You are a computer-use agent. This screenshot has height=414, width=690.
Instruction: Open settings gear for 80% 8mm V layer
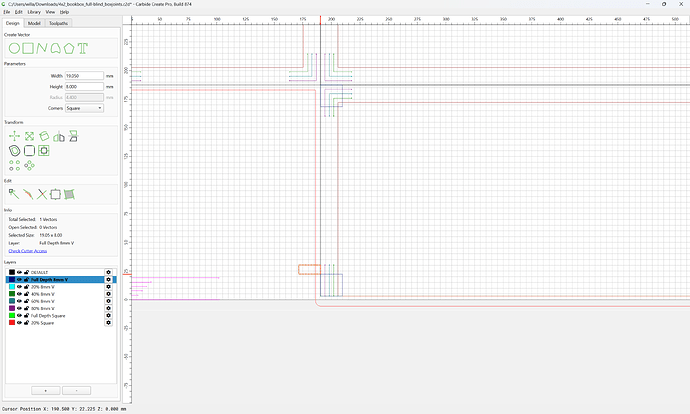(108, 308)
